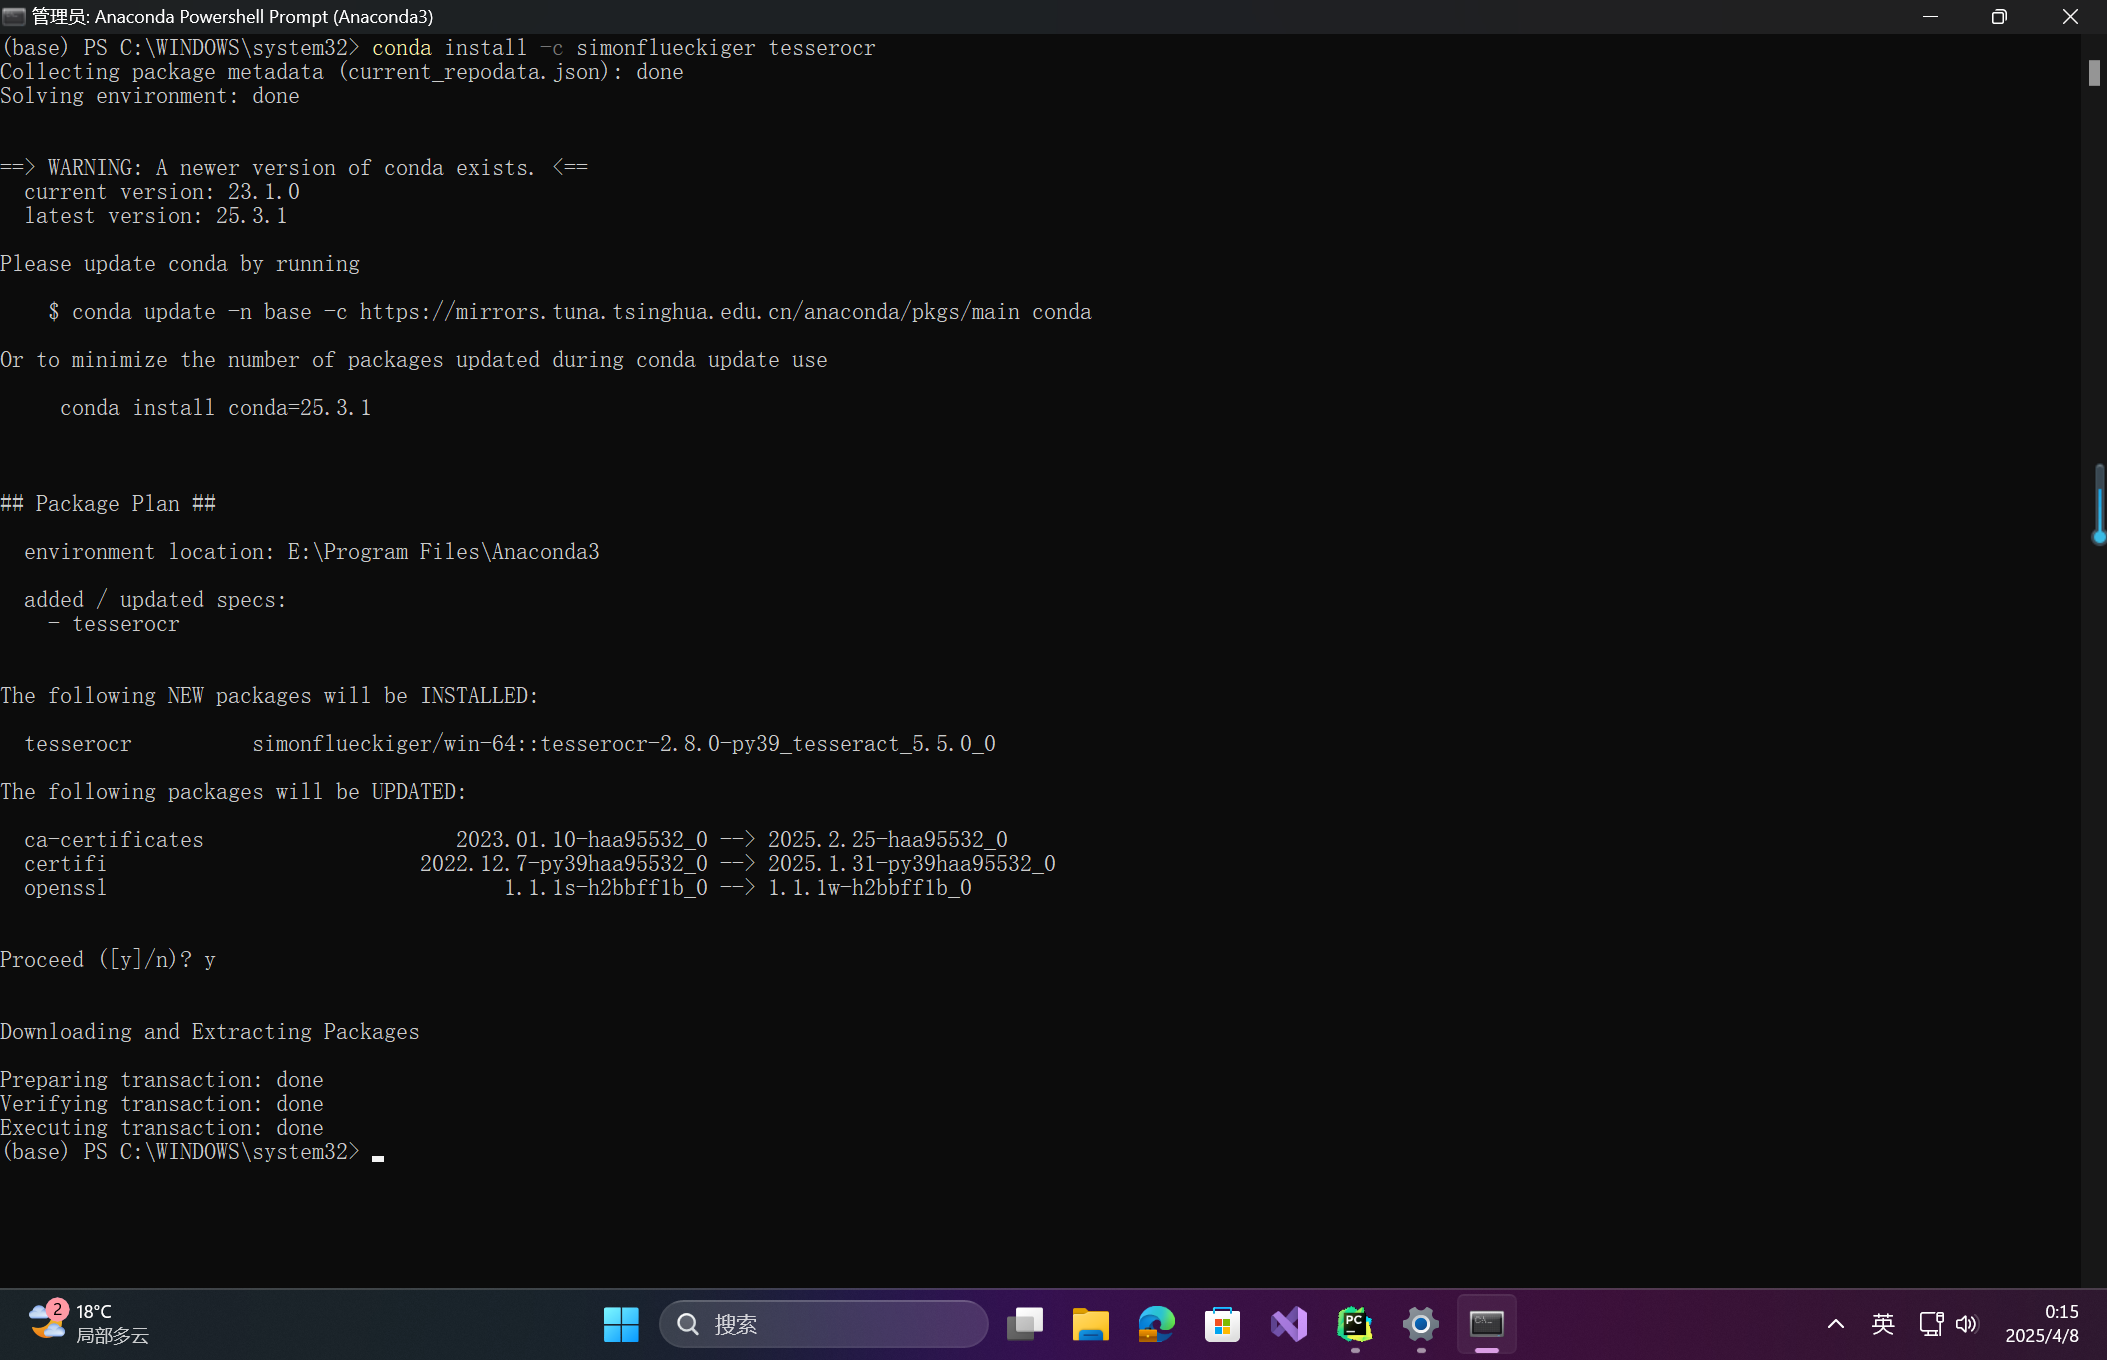Screen dimensions: 2107x1360
Task: Switch to Visual Studio
Action: point(1288,1324)
